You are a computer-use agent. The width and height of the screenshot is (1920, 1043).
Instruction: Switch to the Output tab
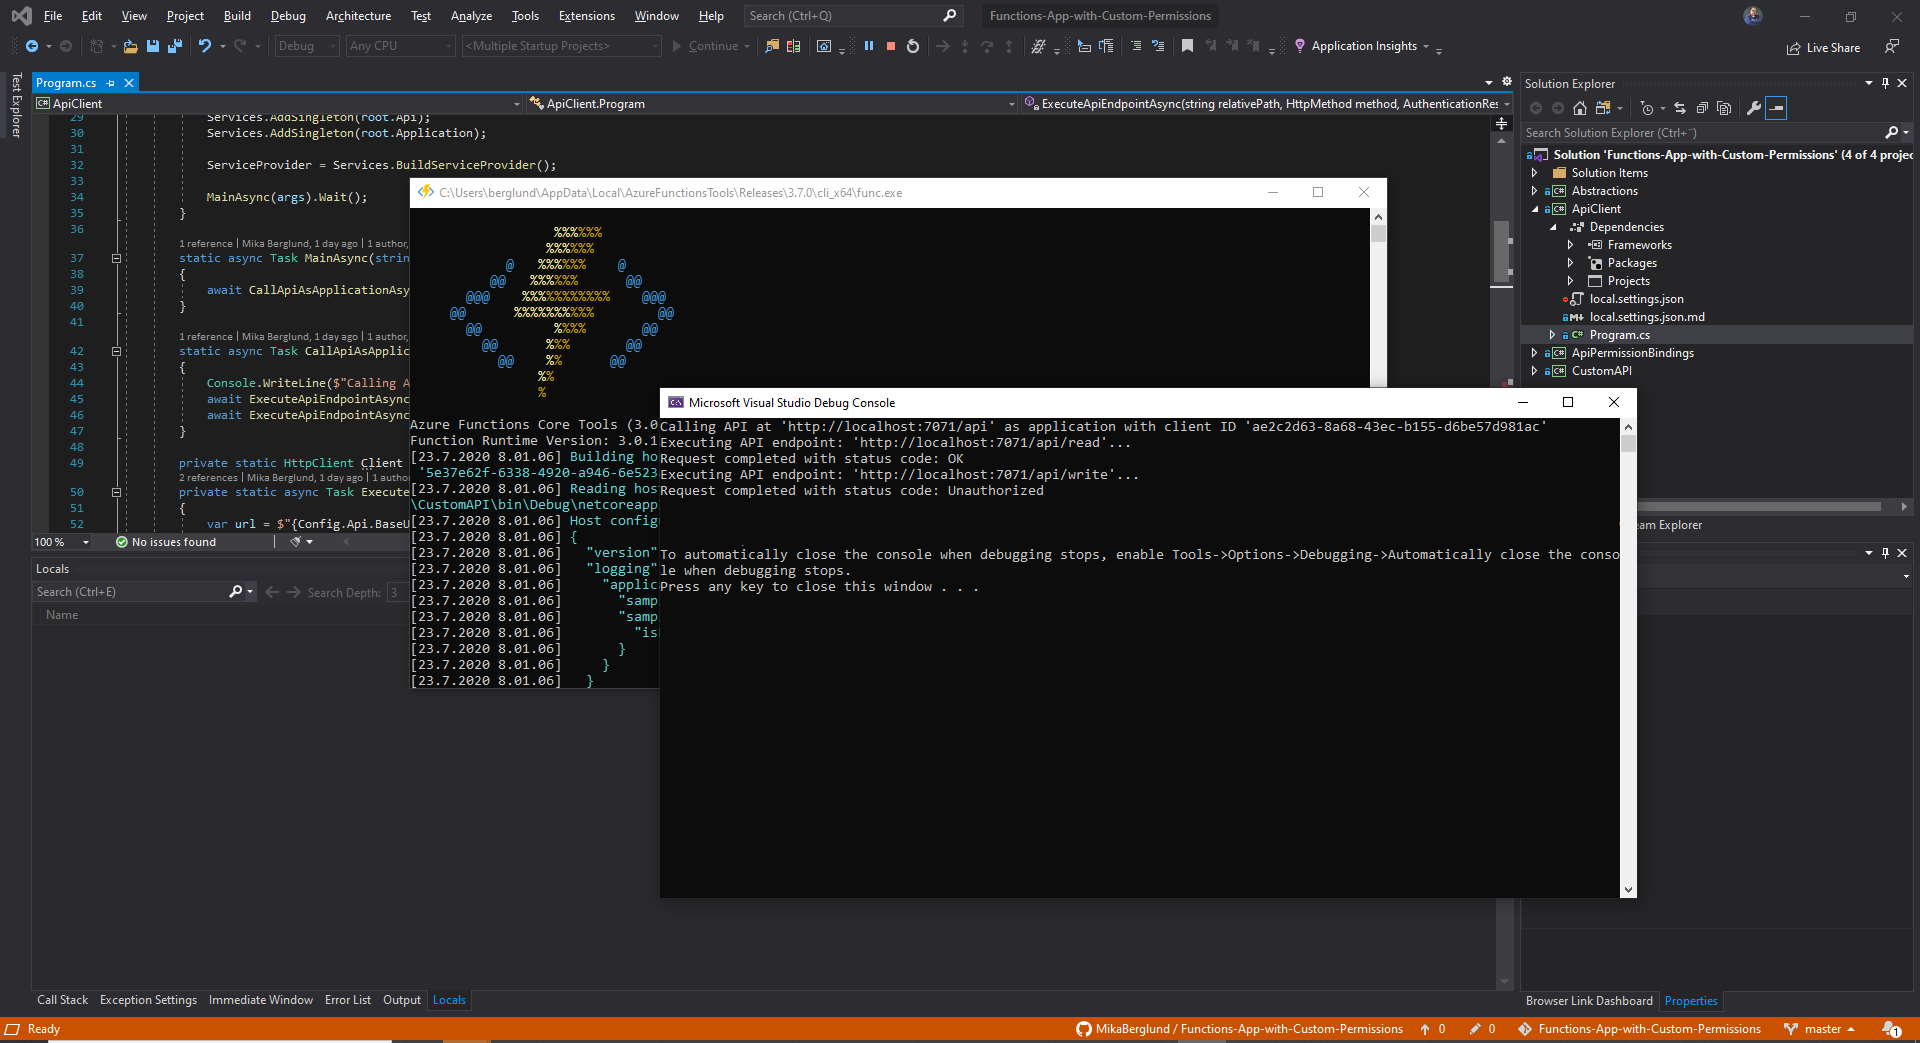click(x=401, y=1000)
